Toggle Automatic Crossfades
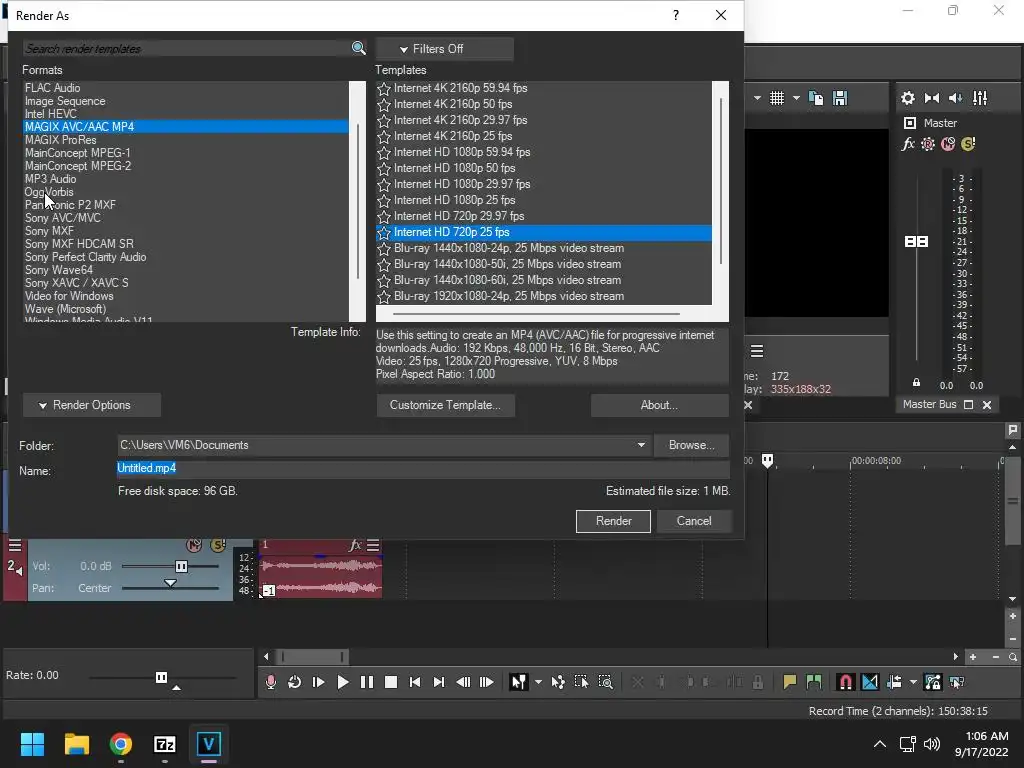 [870, 682]
